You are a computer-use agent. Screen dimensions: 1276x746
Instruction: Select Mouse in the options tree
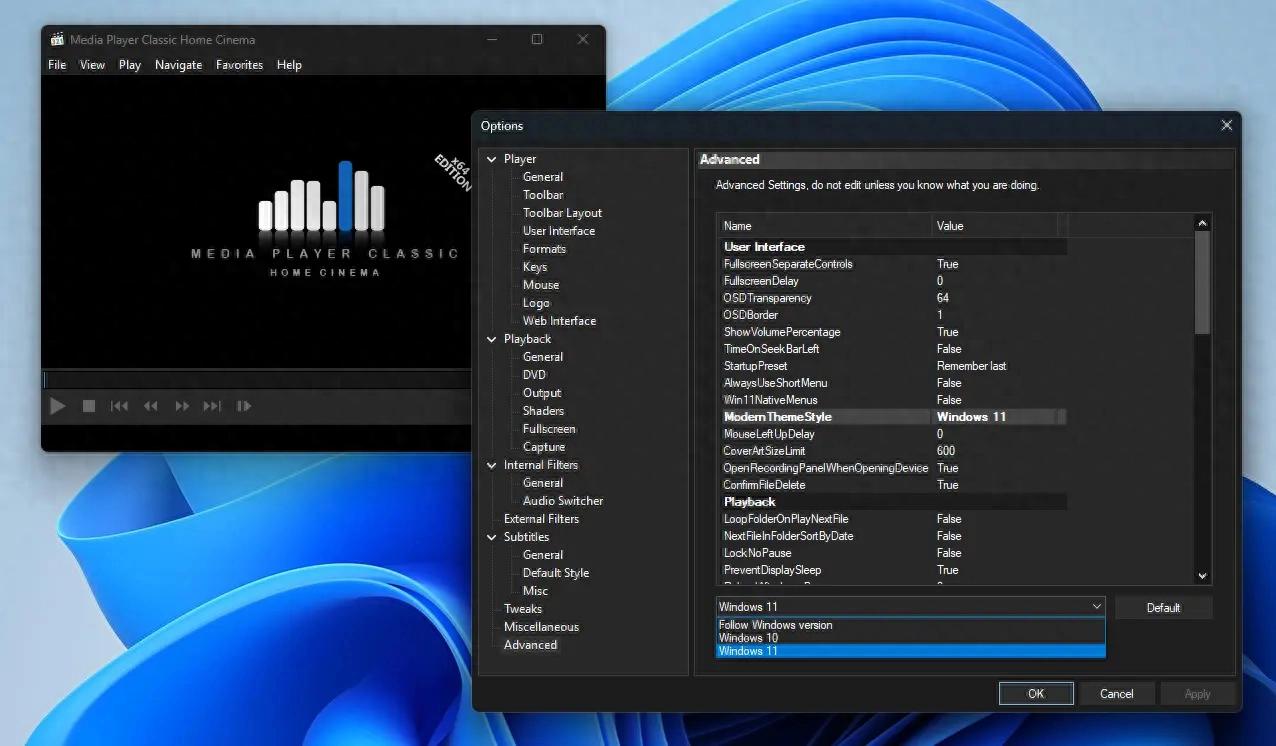point(541,285)
